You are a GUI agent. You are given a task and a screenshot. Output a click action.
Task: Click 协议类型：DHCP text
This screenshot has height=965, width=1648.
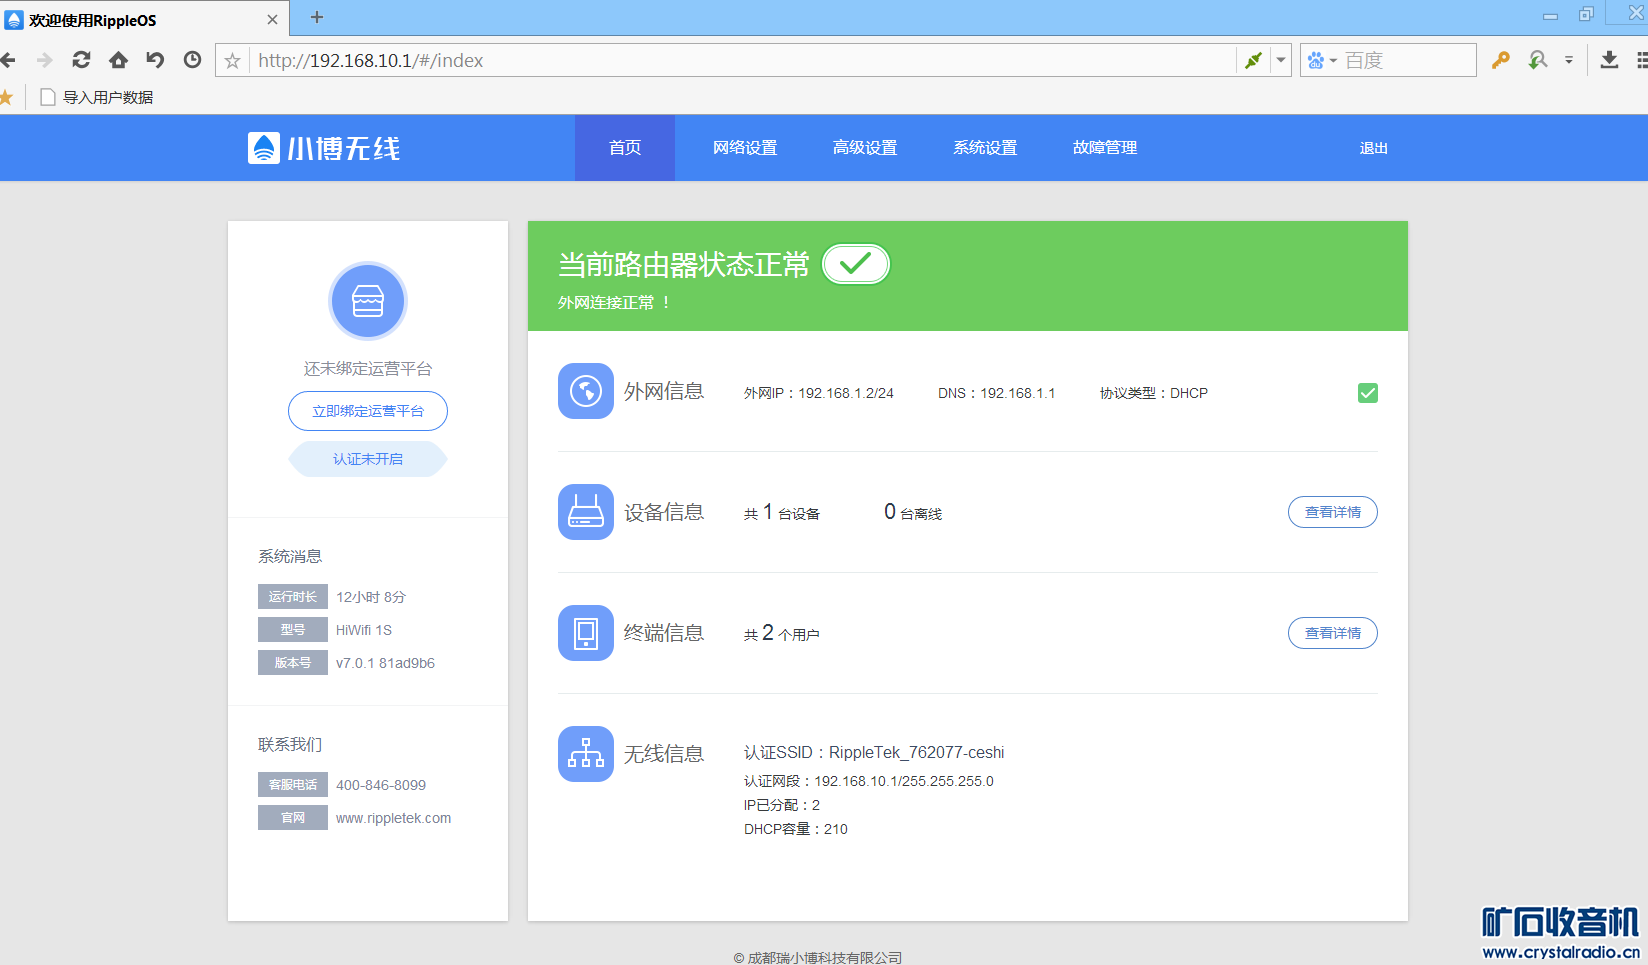point(1154,393)
